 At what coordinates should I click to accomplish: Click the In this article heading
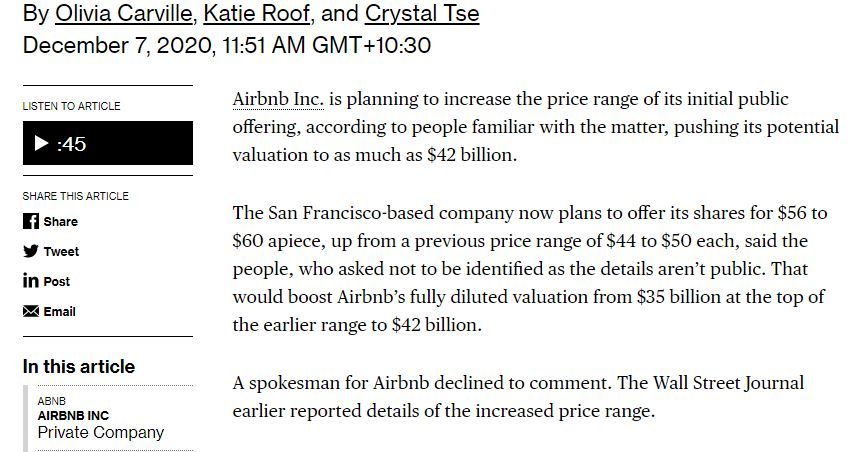click(x=79, y=366)
